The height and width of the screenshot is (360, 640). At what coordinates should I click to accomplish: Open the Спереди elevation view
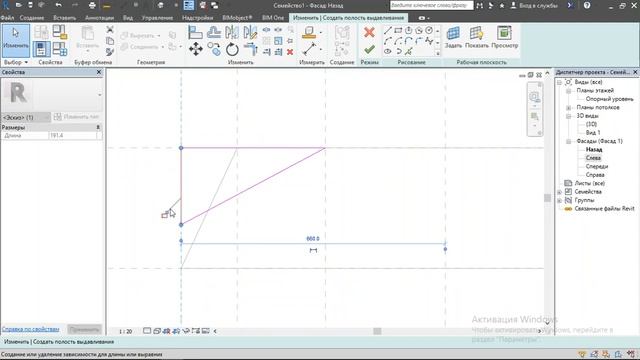pyautogui.click(x=597, y=167)
